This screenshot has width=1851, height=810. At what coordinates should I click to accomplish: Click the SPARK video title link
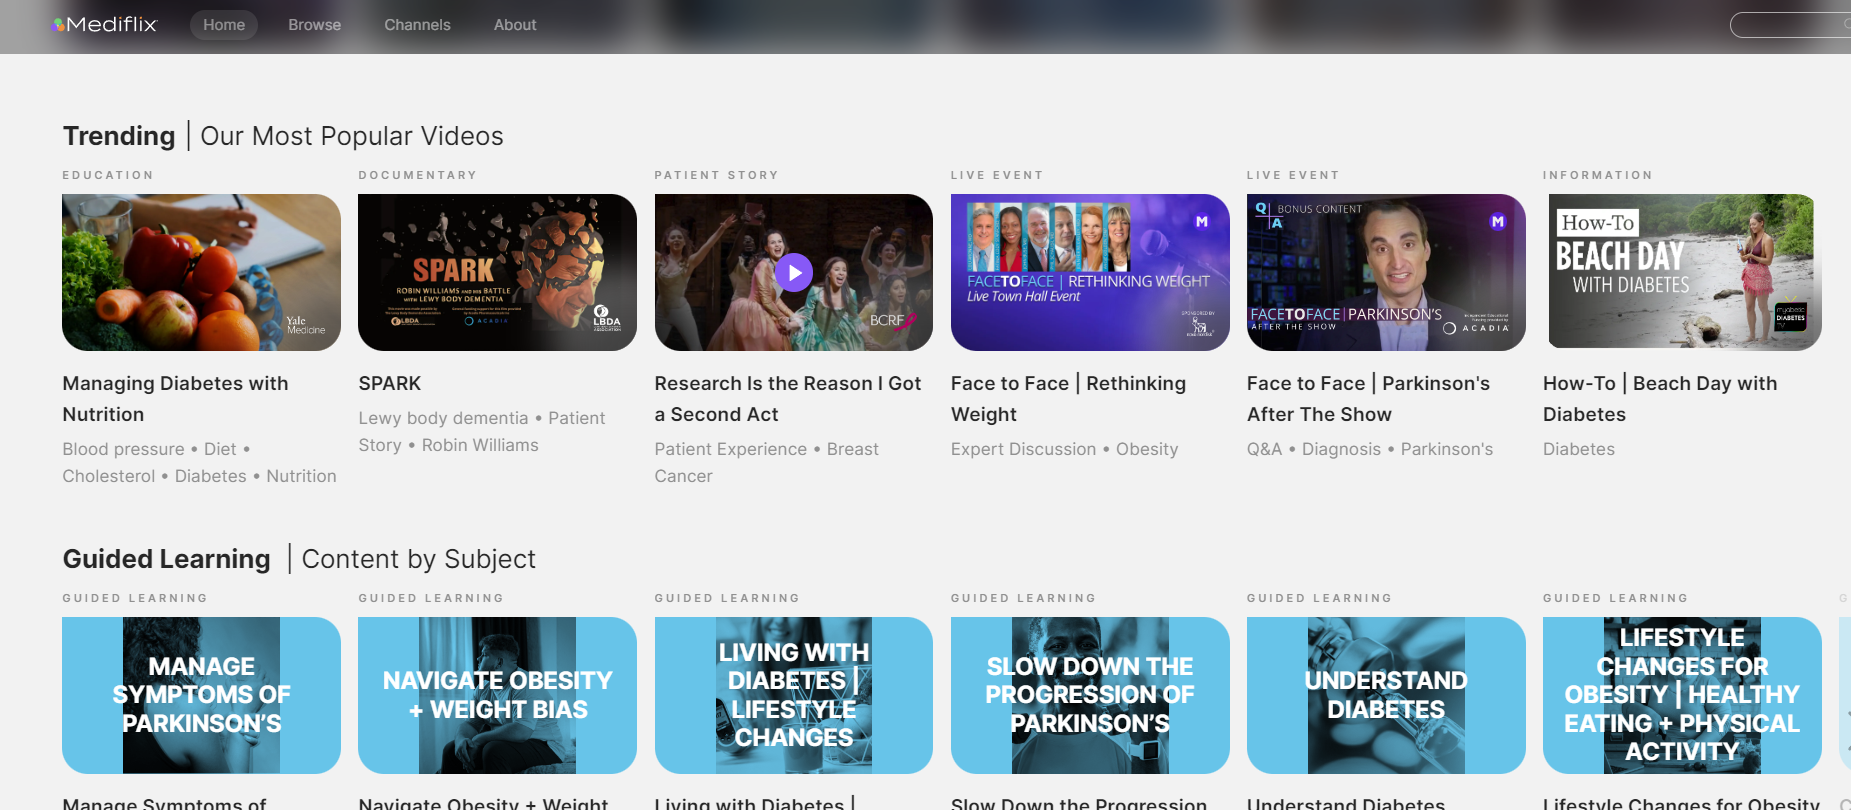click(390, 384)
